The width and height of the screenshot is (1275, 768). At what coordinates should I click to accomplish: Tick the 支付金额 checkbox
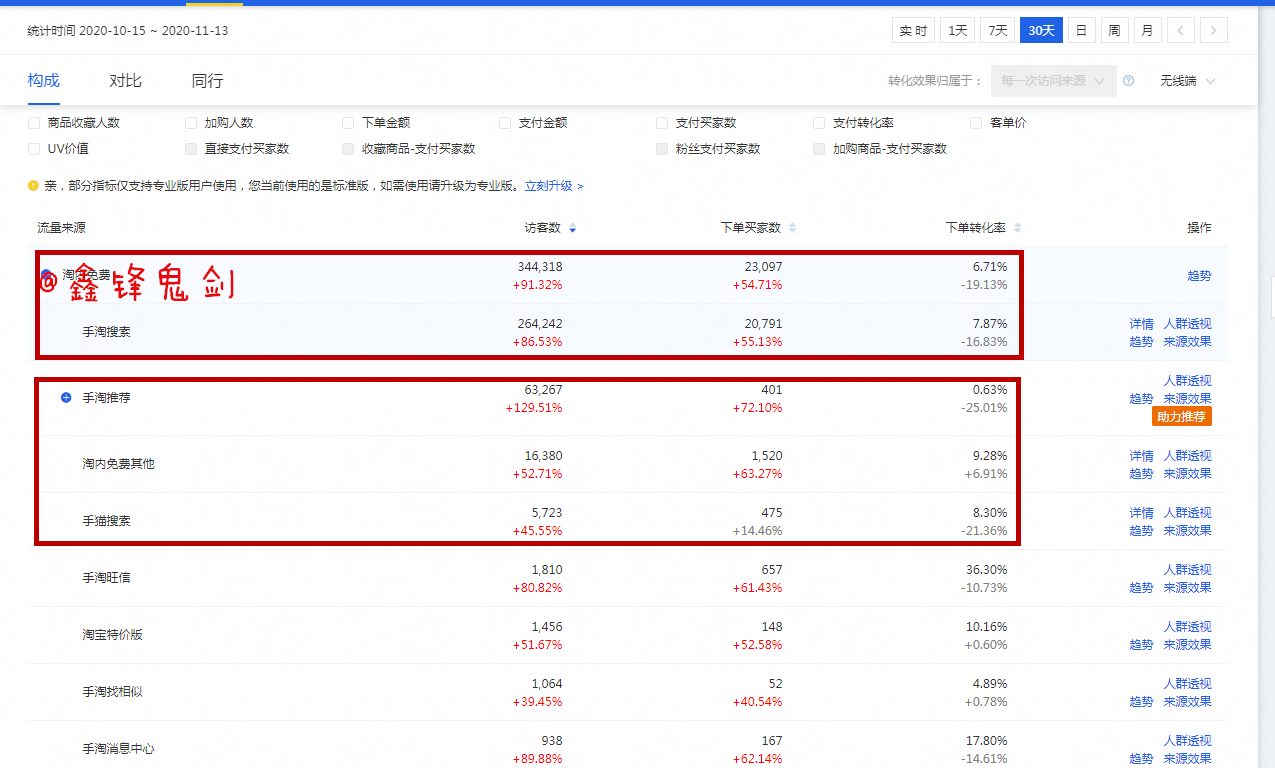tap(505, 123)
